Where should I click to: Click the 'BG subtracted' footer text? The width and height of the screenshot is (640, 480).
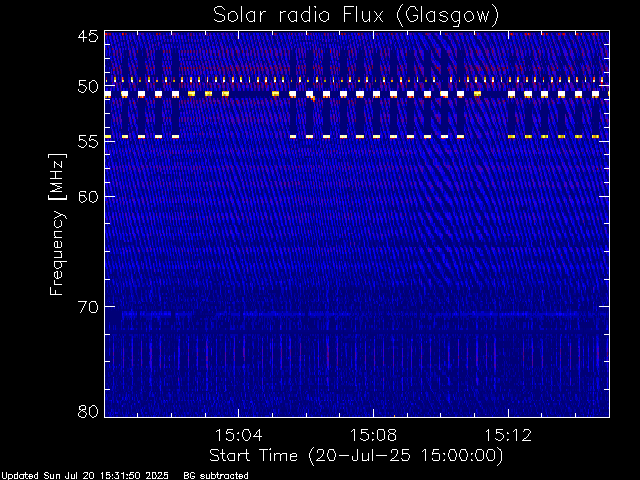216,476
